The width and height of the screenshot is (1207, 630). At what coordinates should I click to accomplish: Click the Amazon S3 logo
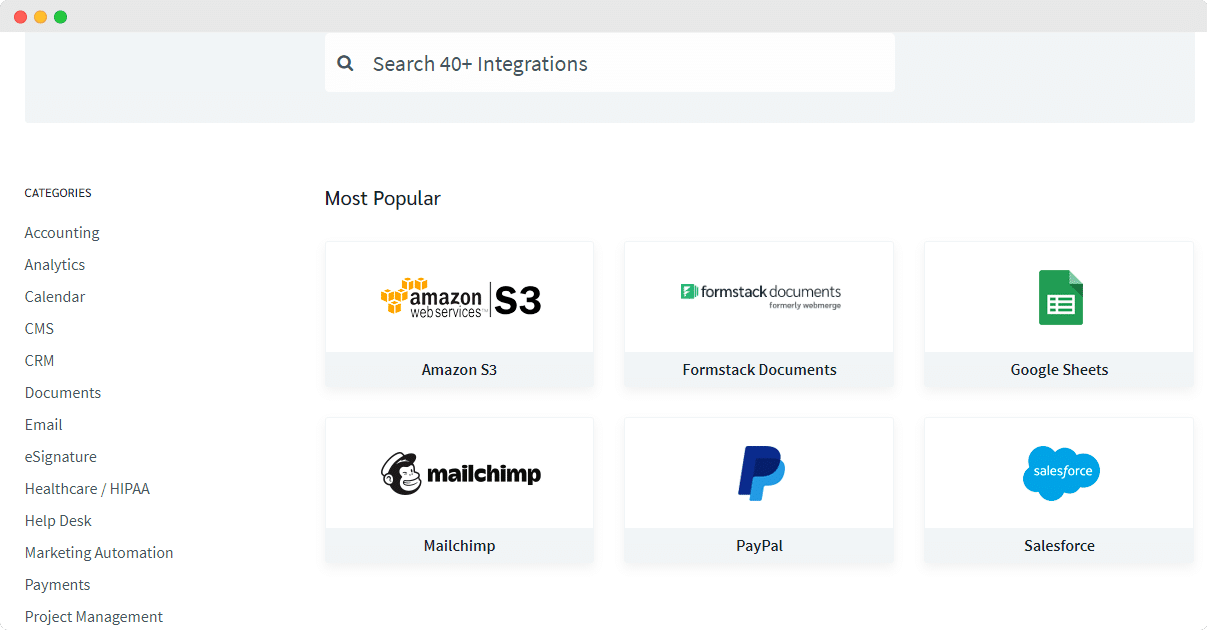tap(459, 297)
